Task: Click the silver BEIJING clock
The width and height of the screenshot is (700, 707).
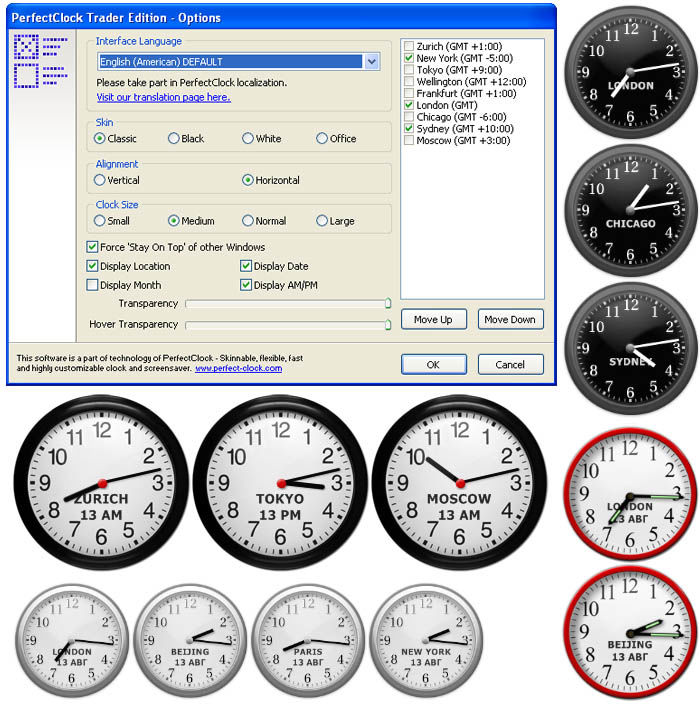Action: coord(190,641)
